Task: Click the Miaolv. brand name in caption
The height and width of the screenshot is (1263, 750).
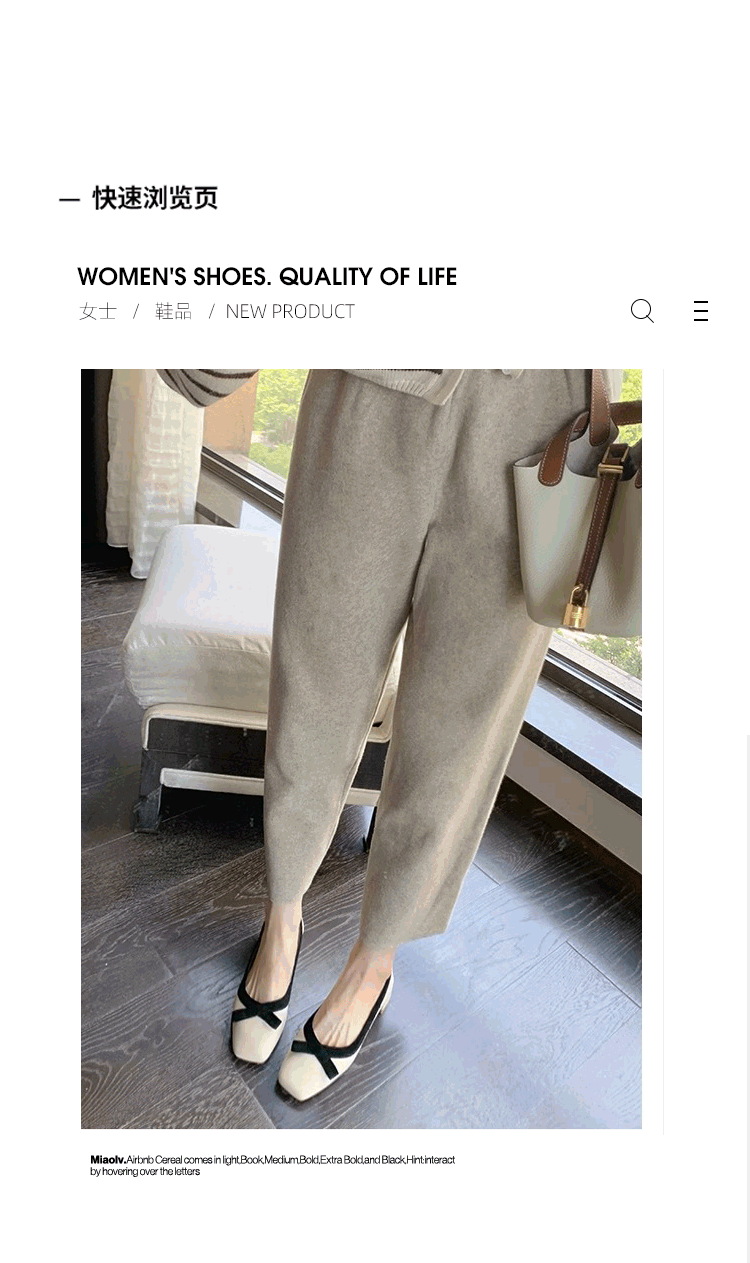Action: tap(108, 1160)
